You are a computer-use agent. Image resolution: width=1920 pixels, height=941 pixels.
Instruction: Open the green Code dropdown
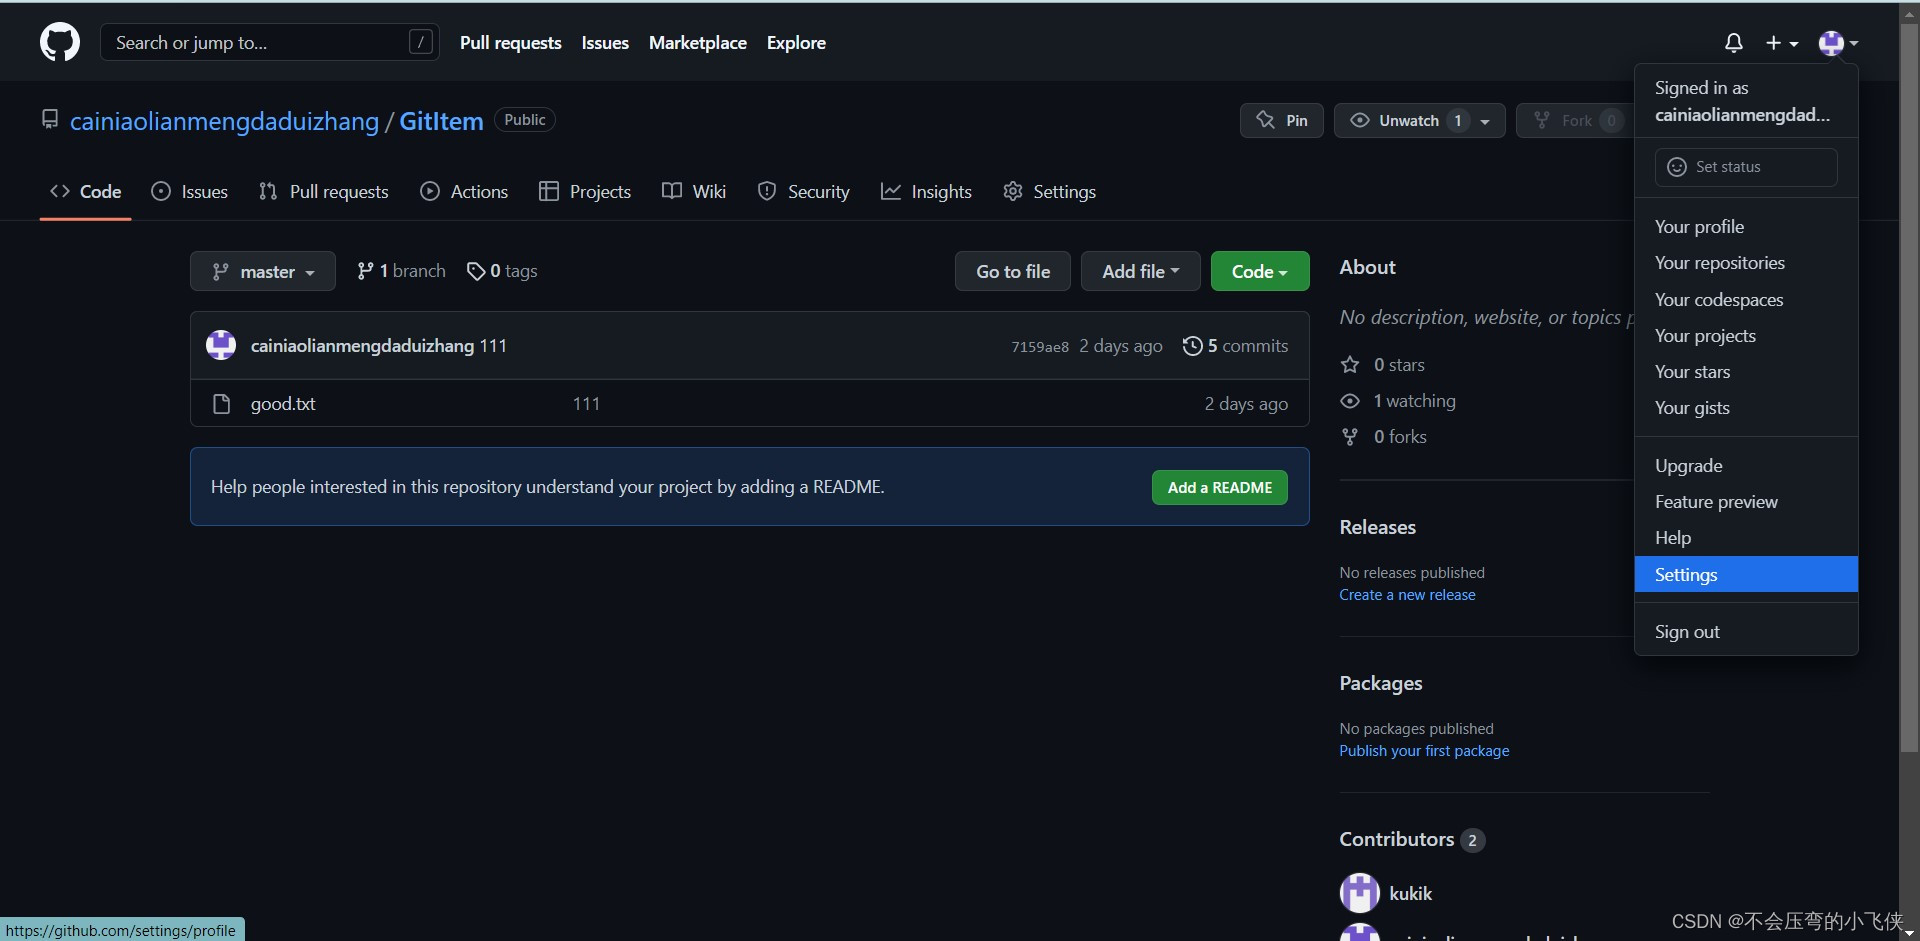1260,271
